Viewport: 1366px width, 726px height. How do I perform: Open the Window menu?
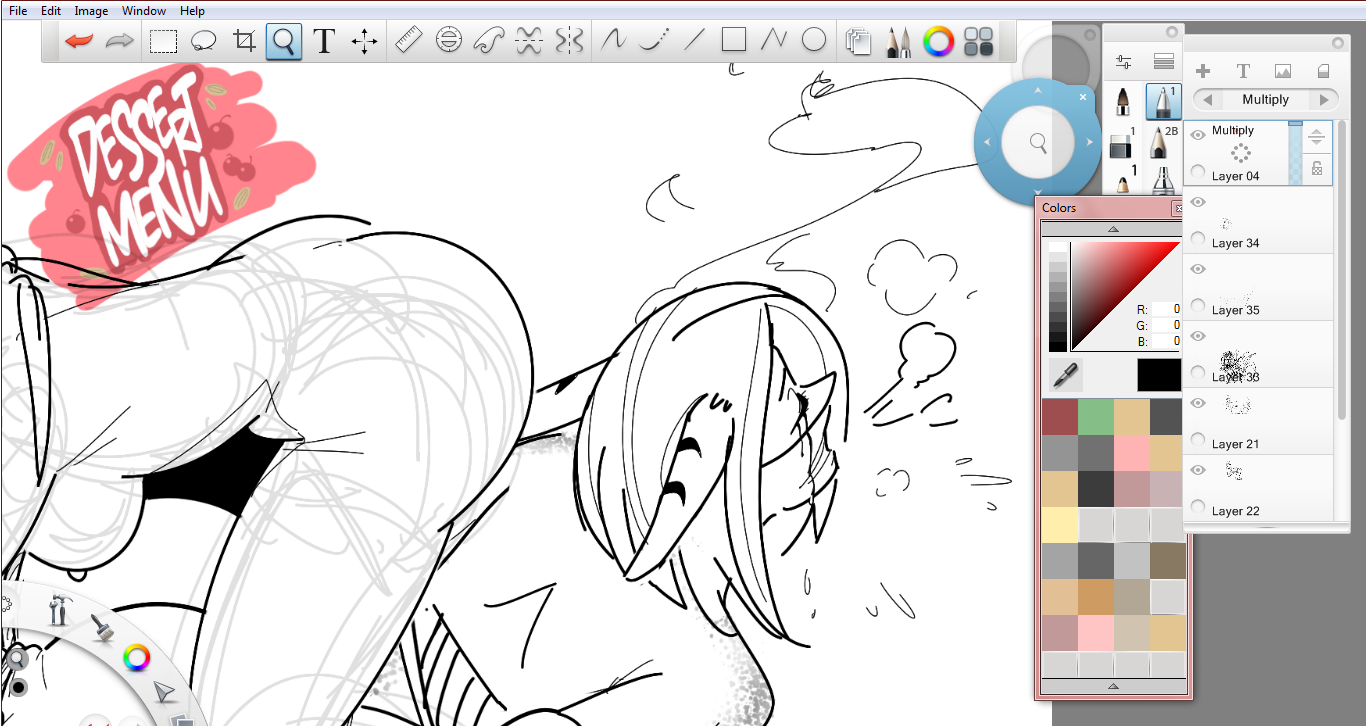[144, 11]
